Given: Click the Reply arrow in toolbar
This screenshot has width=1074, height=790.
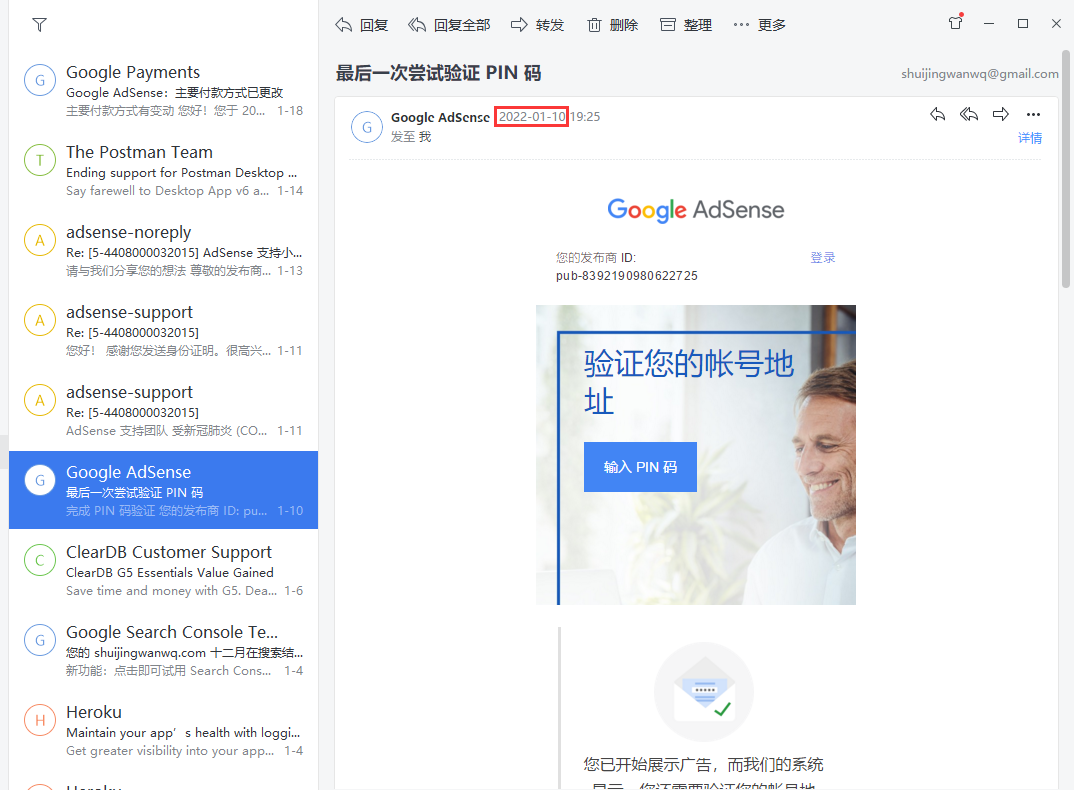Looking at the screenshot, I should (x=361, y=25).
